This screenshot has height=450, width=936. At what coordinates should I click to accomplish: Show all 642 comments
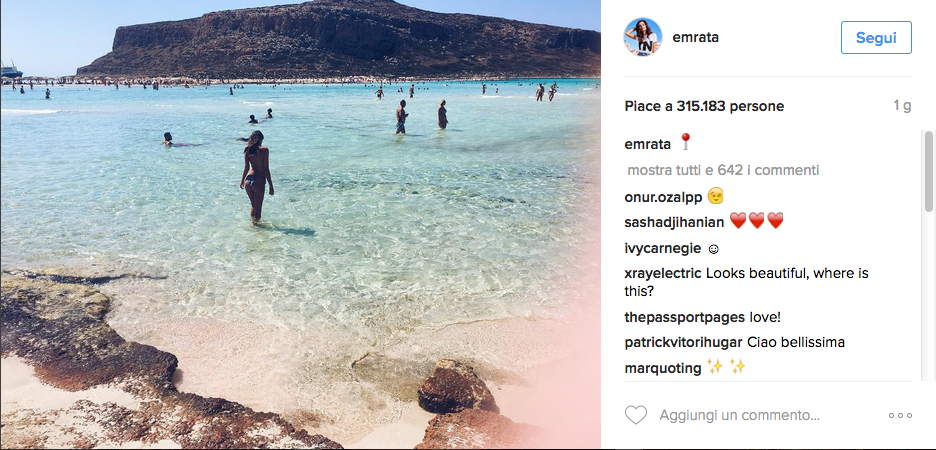click(x=723, y=170)
